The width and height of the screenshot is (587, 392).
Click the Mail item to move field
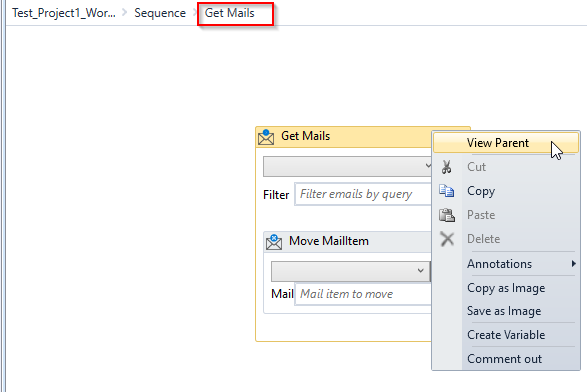(x=363, y=294)
